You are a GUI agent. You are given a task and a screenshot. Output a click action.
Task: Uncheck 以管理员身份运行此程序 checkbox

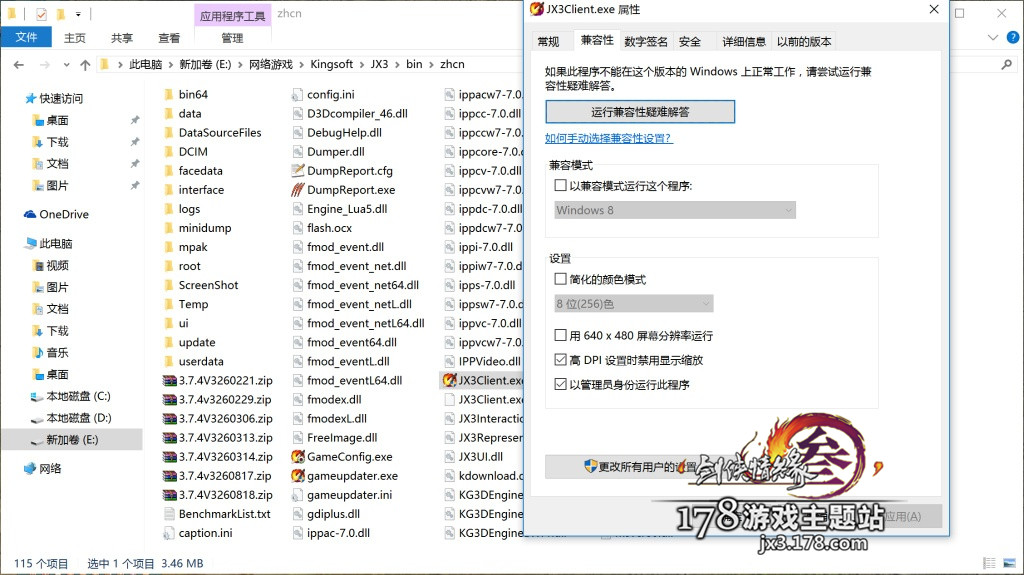pyautogui.click(x=560, y=384)
